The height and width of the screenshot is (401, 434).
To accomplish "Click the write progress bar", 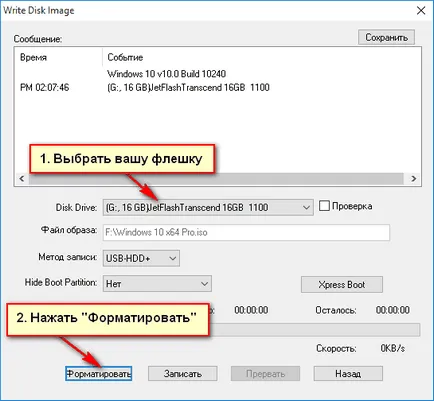I will [314, 329].
